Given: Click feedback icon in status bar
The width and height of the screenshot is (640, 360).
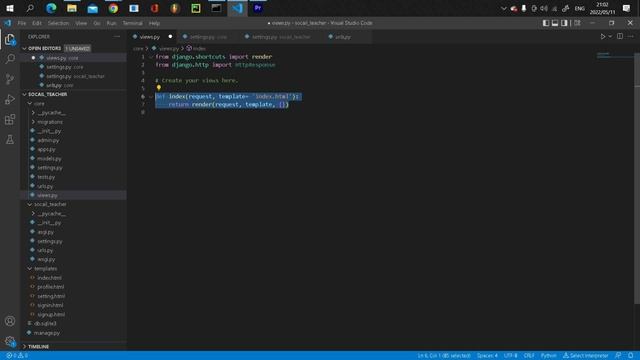Looking at the screenshot, I should [x=618, y=356].
